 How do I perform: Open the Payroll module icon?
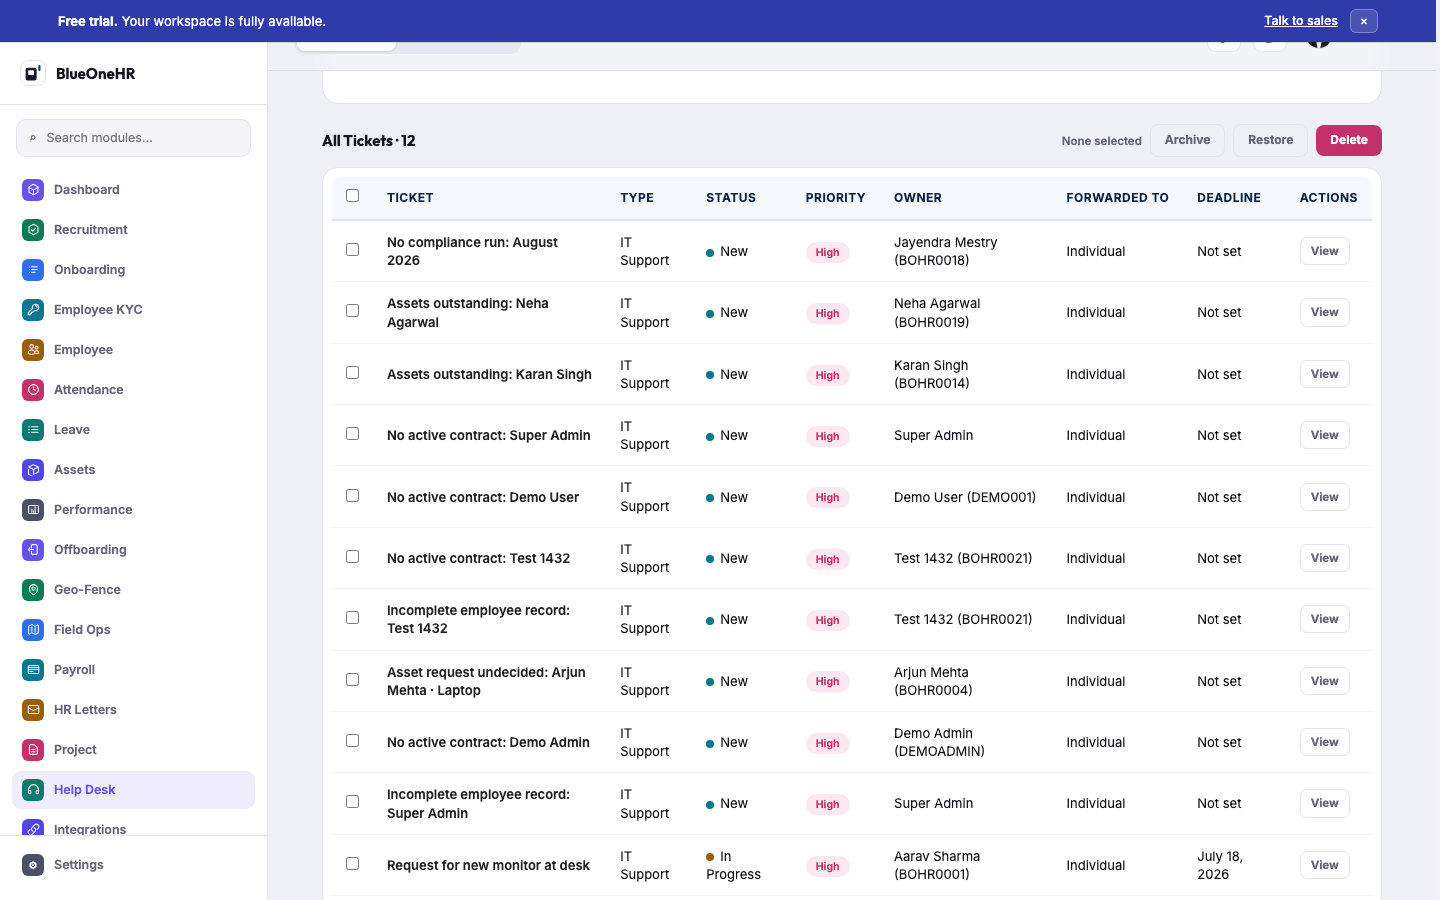pyautogui.click(x=33, y=670)
